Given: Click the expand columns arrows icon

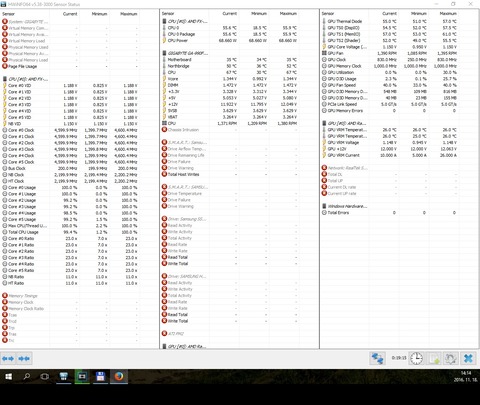Looking at the screenshot, I should [8, 359].
